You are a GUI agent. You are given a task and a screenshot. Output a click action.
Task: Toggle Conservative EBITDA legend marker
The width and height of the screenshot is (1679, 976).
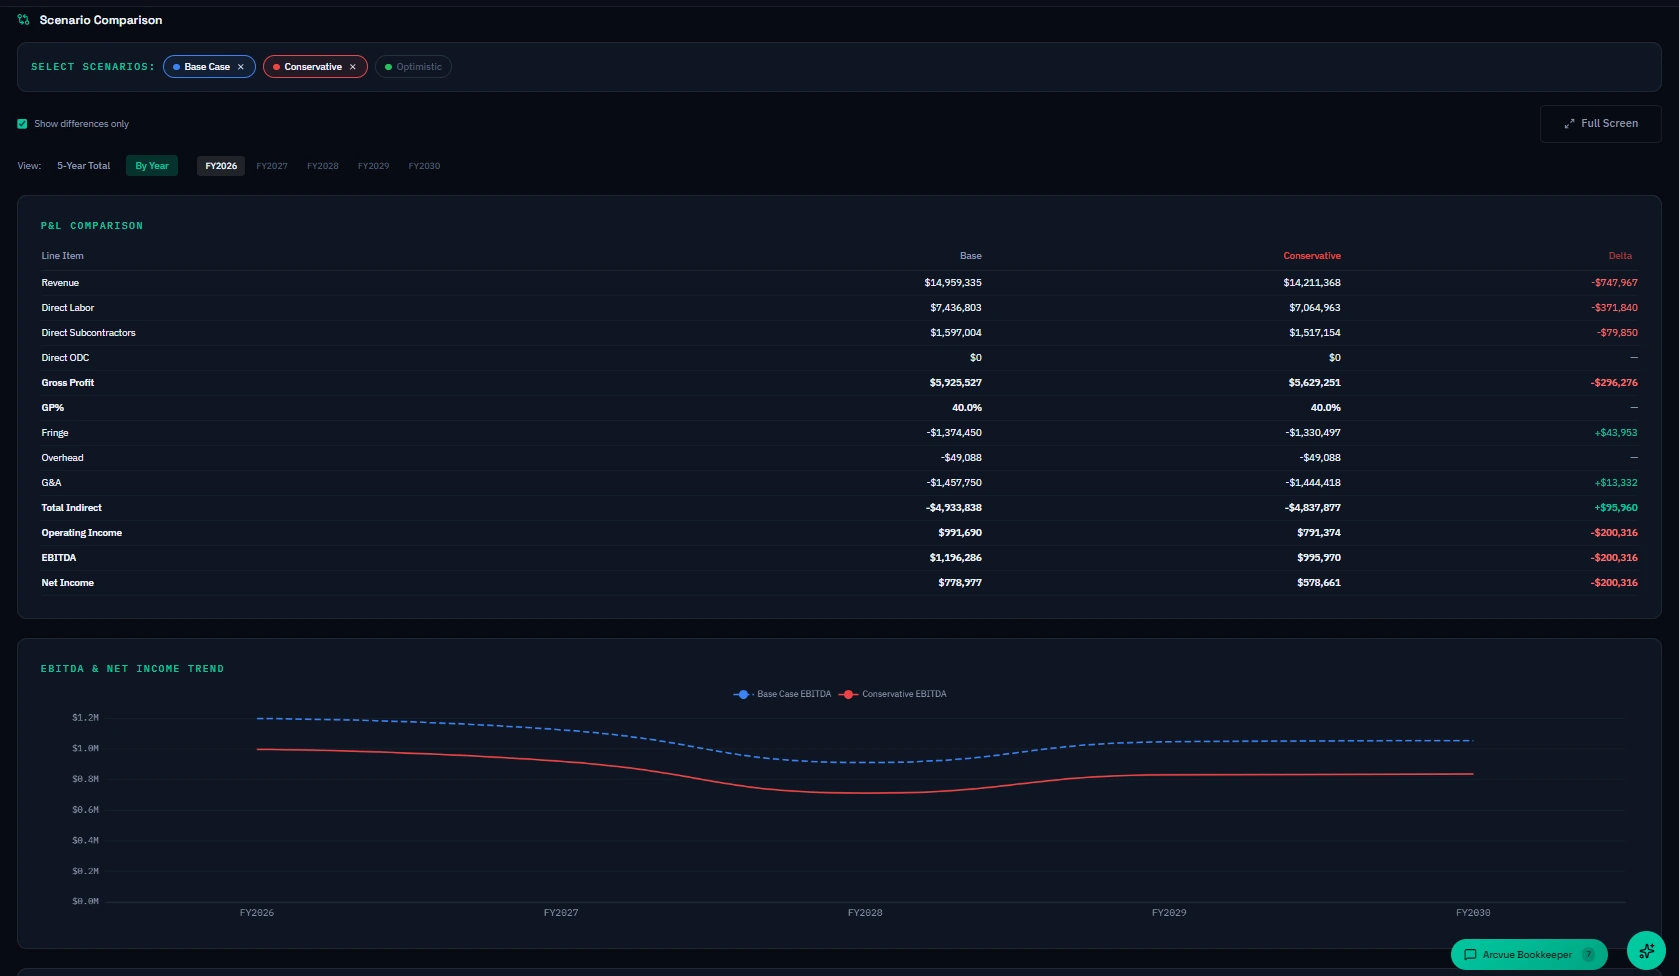[x=848, y=694]
